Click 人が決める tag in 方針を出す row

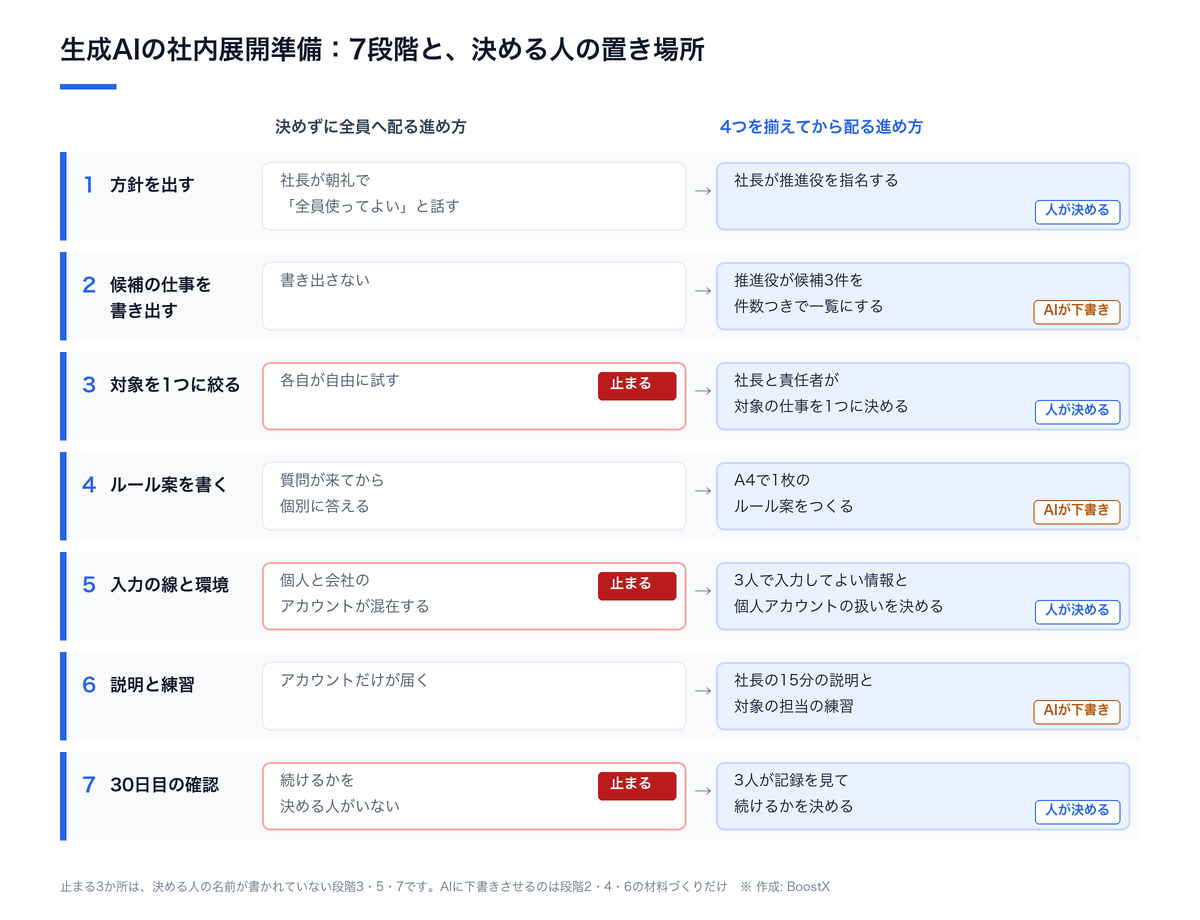pos(1077,211)
